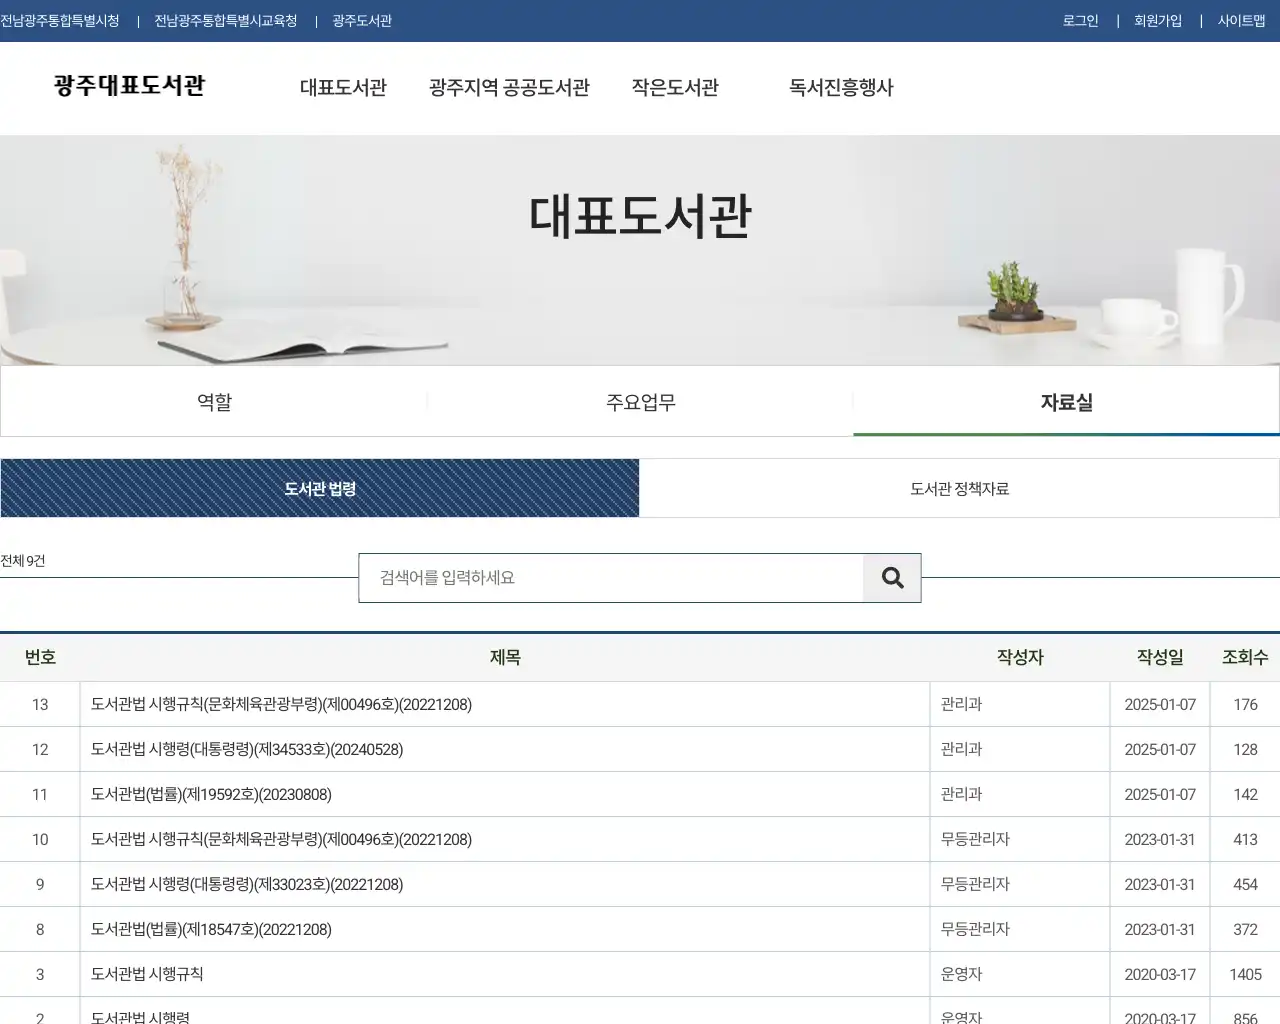Click the 번호 column header

click(40, 657)
